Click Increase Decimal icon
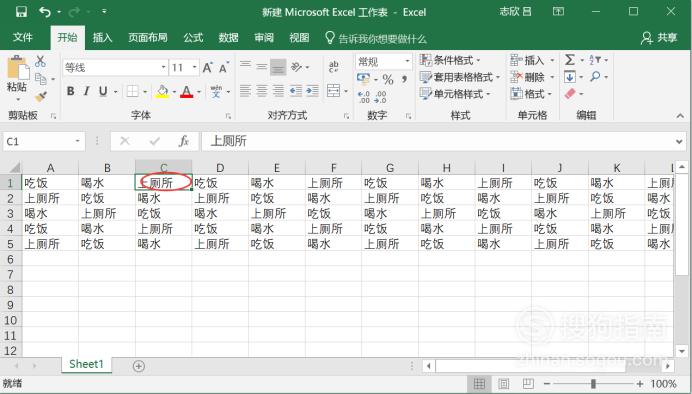Image resolution: width=692 pixels, height=394 pixels. pyautogui.click(x=364, y=97)
